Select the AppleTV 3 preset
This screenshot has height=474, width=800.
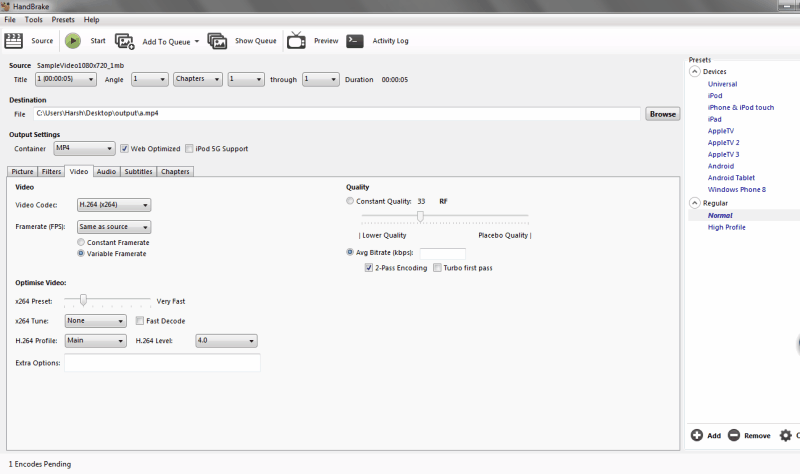click(723, 155)
